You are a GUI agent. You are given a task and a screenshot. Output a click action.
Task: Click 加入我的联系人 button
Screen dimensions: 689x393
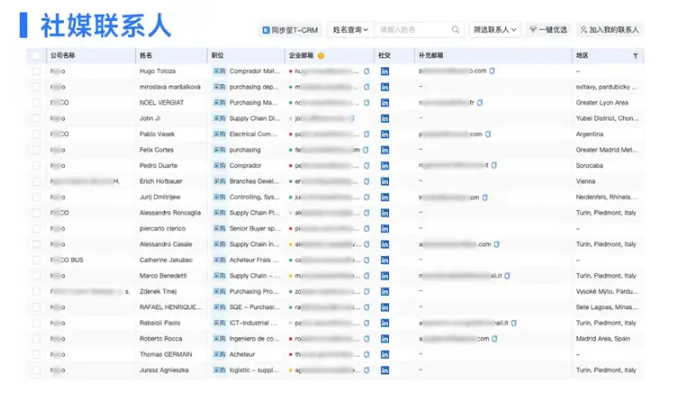click(609, 29)
